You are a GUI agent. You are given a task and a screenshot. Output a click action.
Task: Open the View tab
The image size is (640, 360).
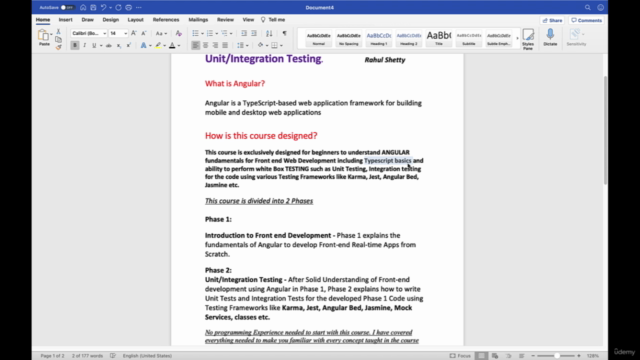(248, 20)
